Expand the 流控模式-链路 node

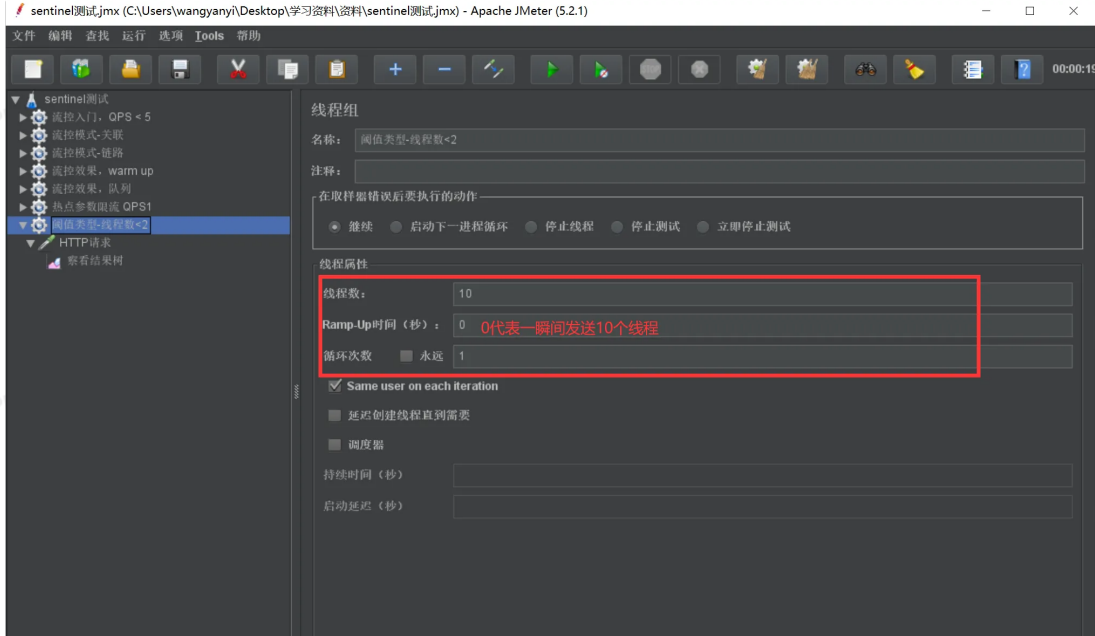coord(23,153)
